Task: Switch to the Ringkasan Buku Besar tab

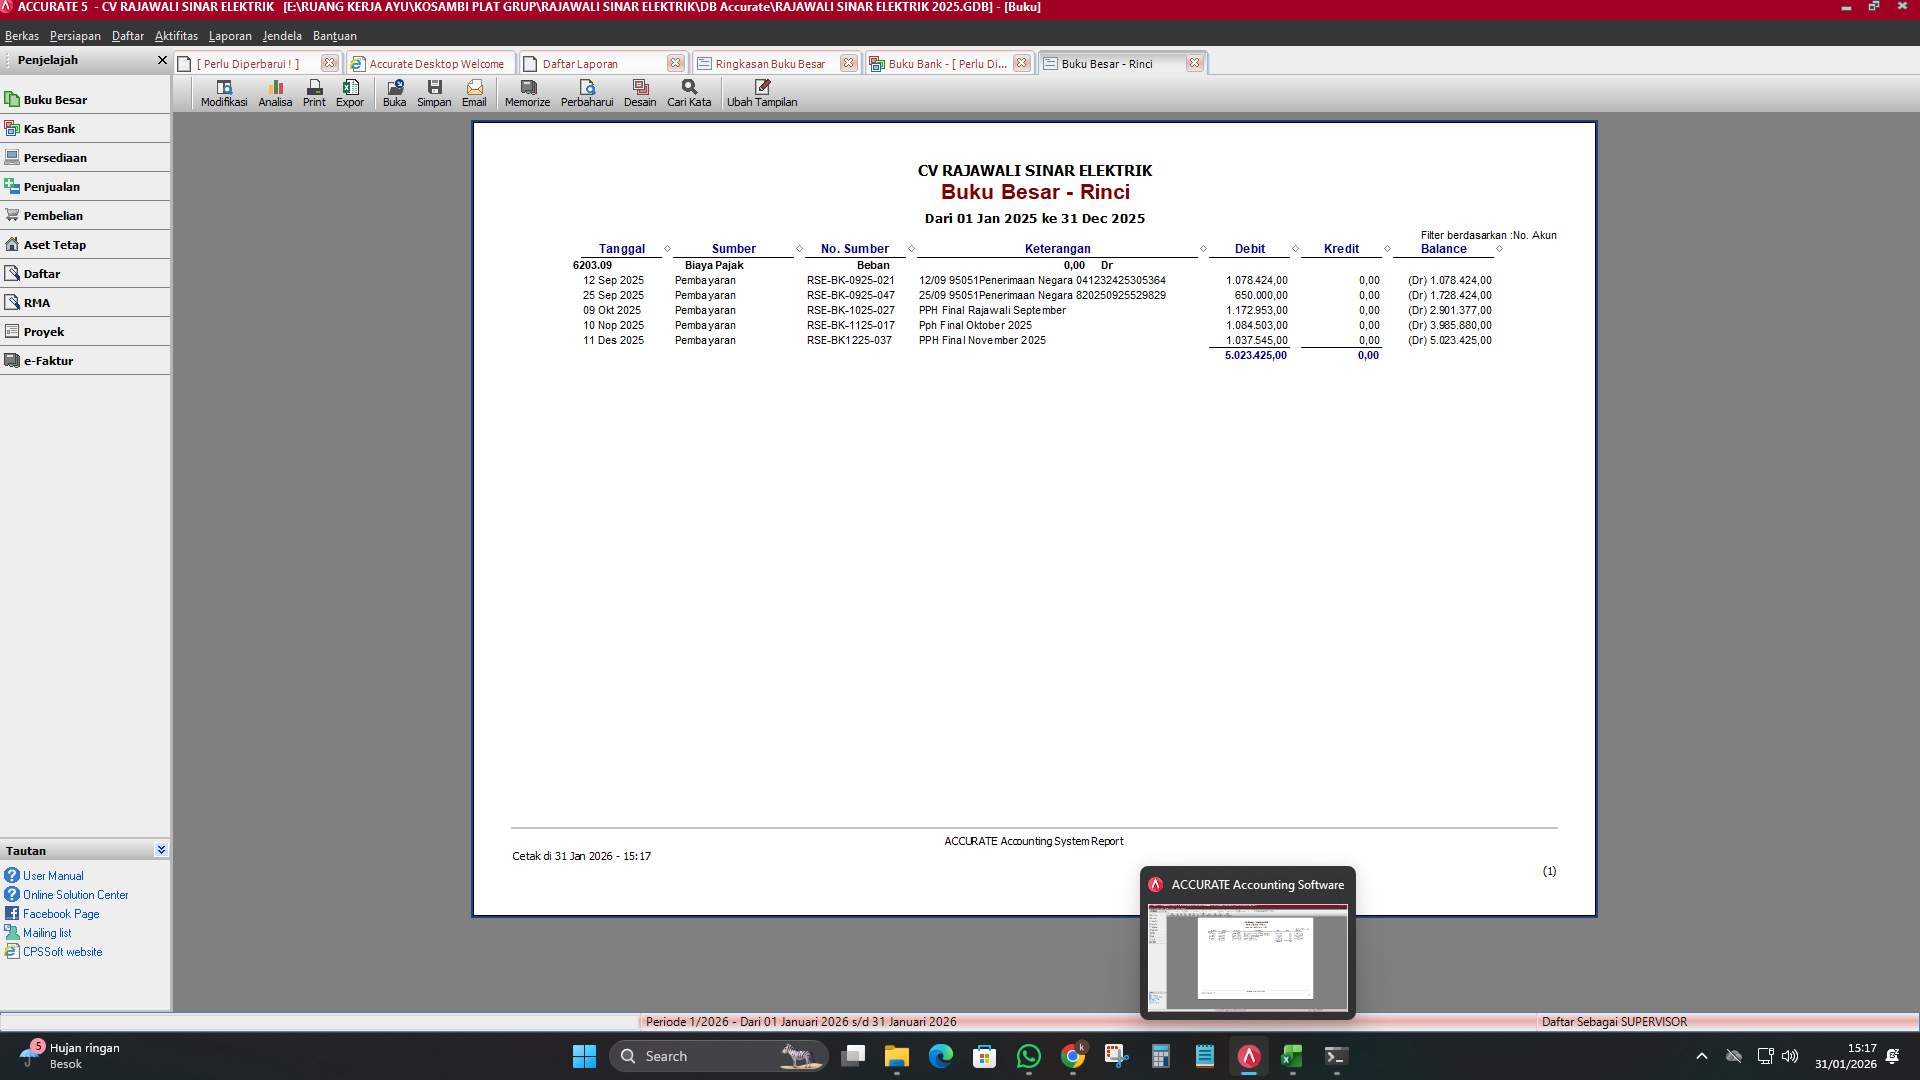Action: click(770, 63)
